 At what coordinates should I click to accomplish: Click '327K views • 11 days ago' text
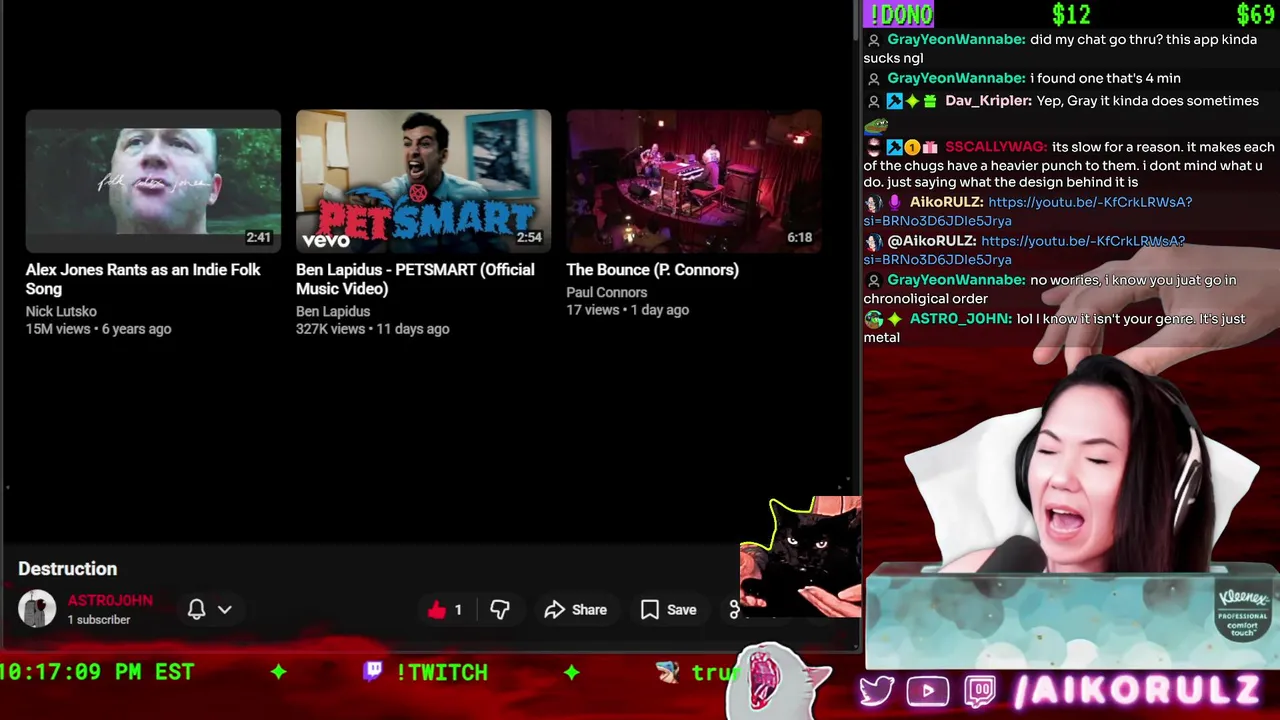tap(372, 329)
